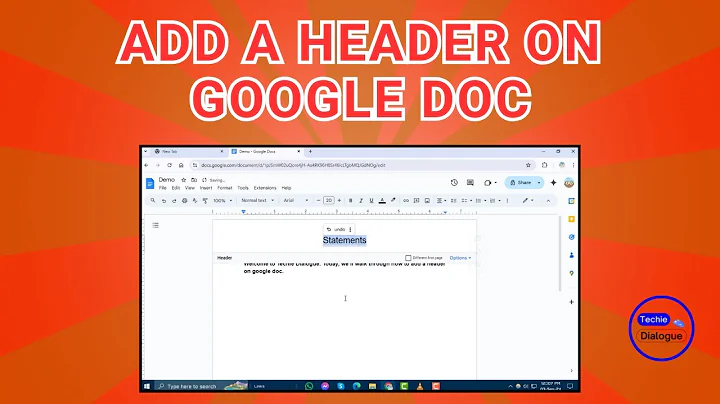Open line and paragraph spacing
Viewport: 720px width, 404px height.
[x=454, y=201]
